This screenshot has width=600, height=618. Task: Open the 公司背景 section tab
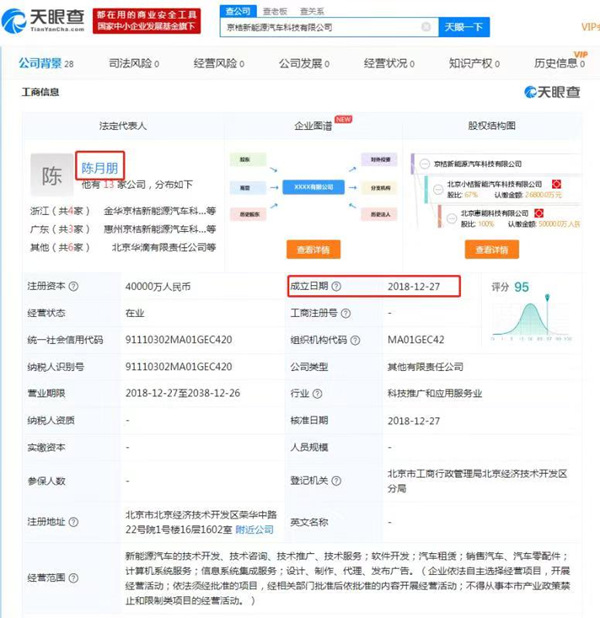[46, 63]
